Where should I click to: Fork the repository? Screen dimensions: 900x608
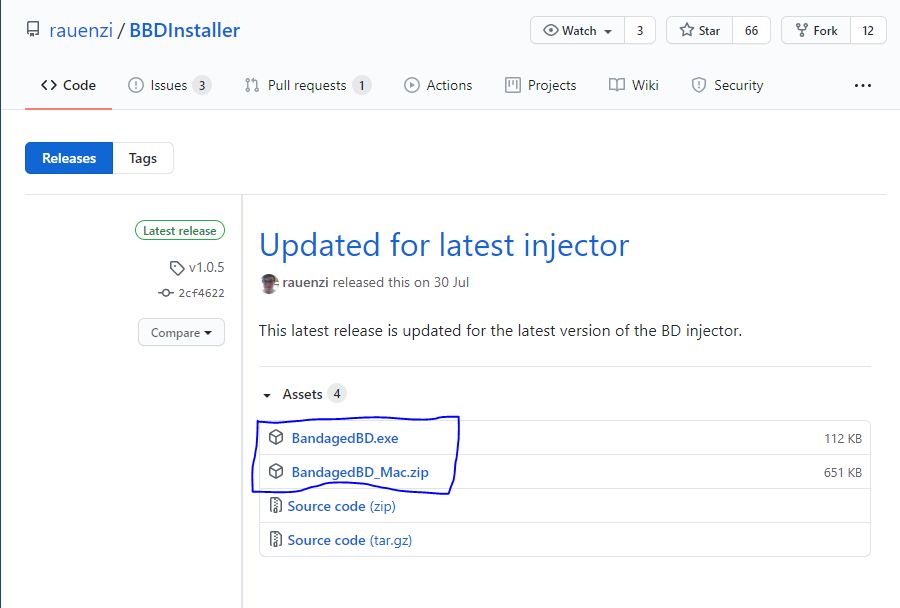click(815, 31)
